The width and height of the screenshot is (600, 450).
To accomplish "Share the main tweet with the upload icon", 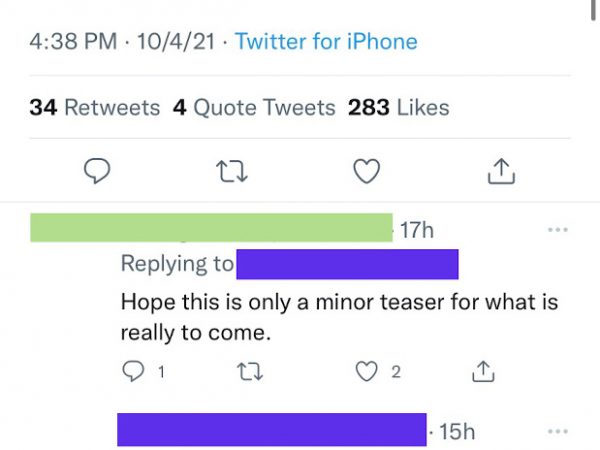I will tap(501, 171).
